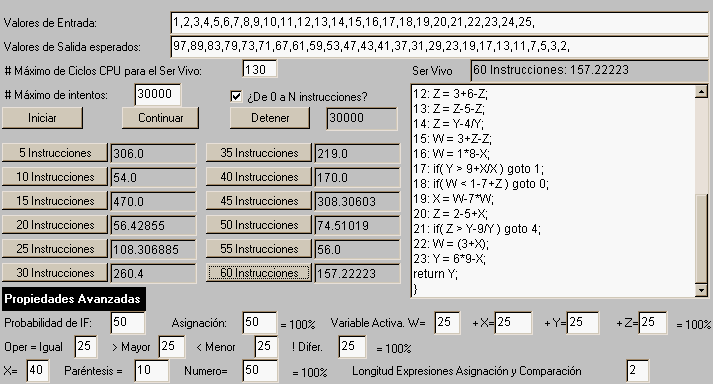The width and height of the screenshot is (713, 384).
Task: Click the Continuar button
Action: (161, 118)
